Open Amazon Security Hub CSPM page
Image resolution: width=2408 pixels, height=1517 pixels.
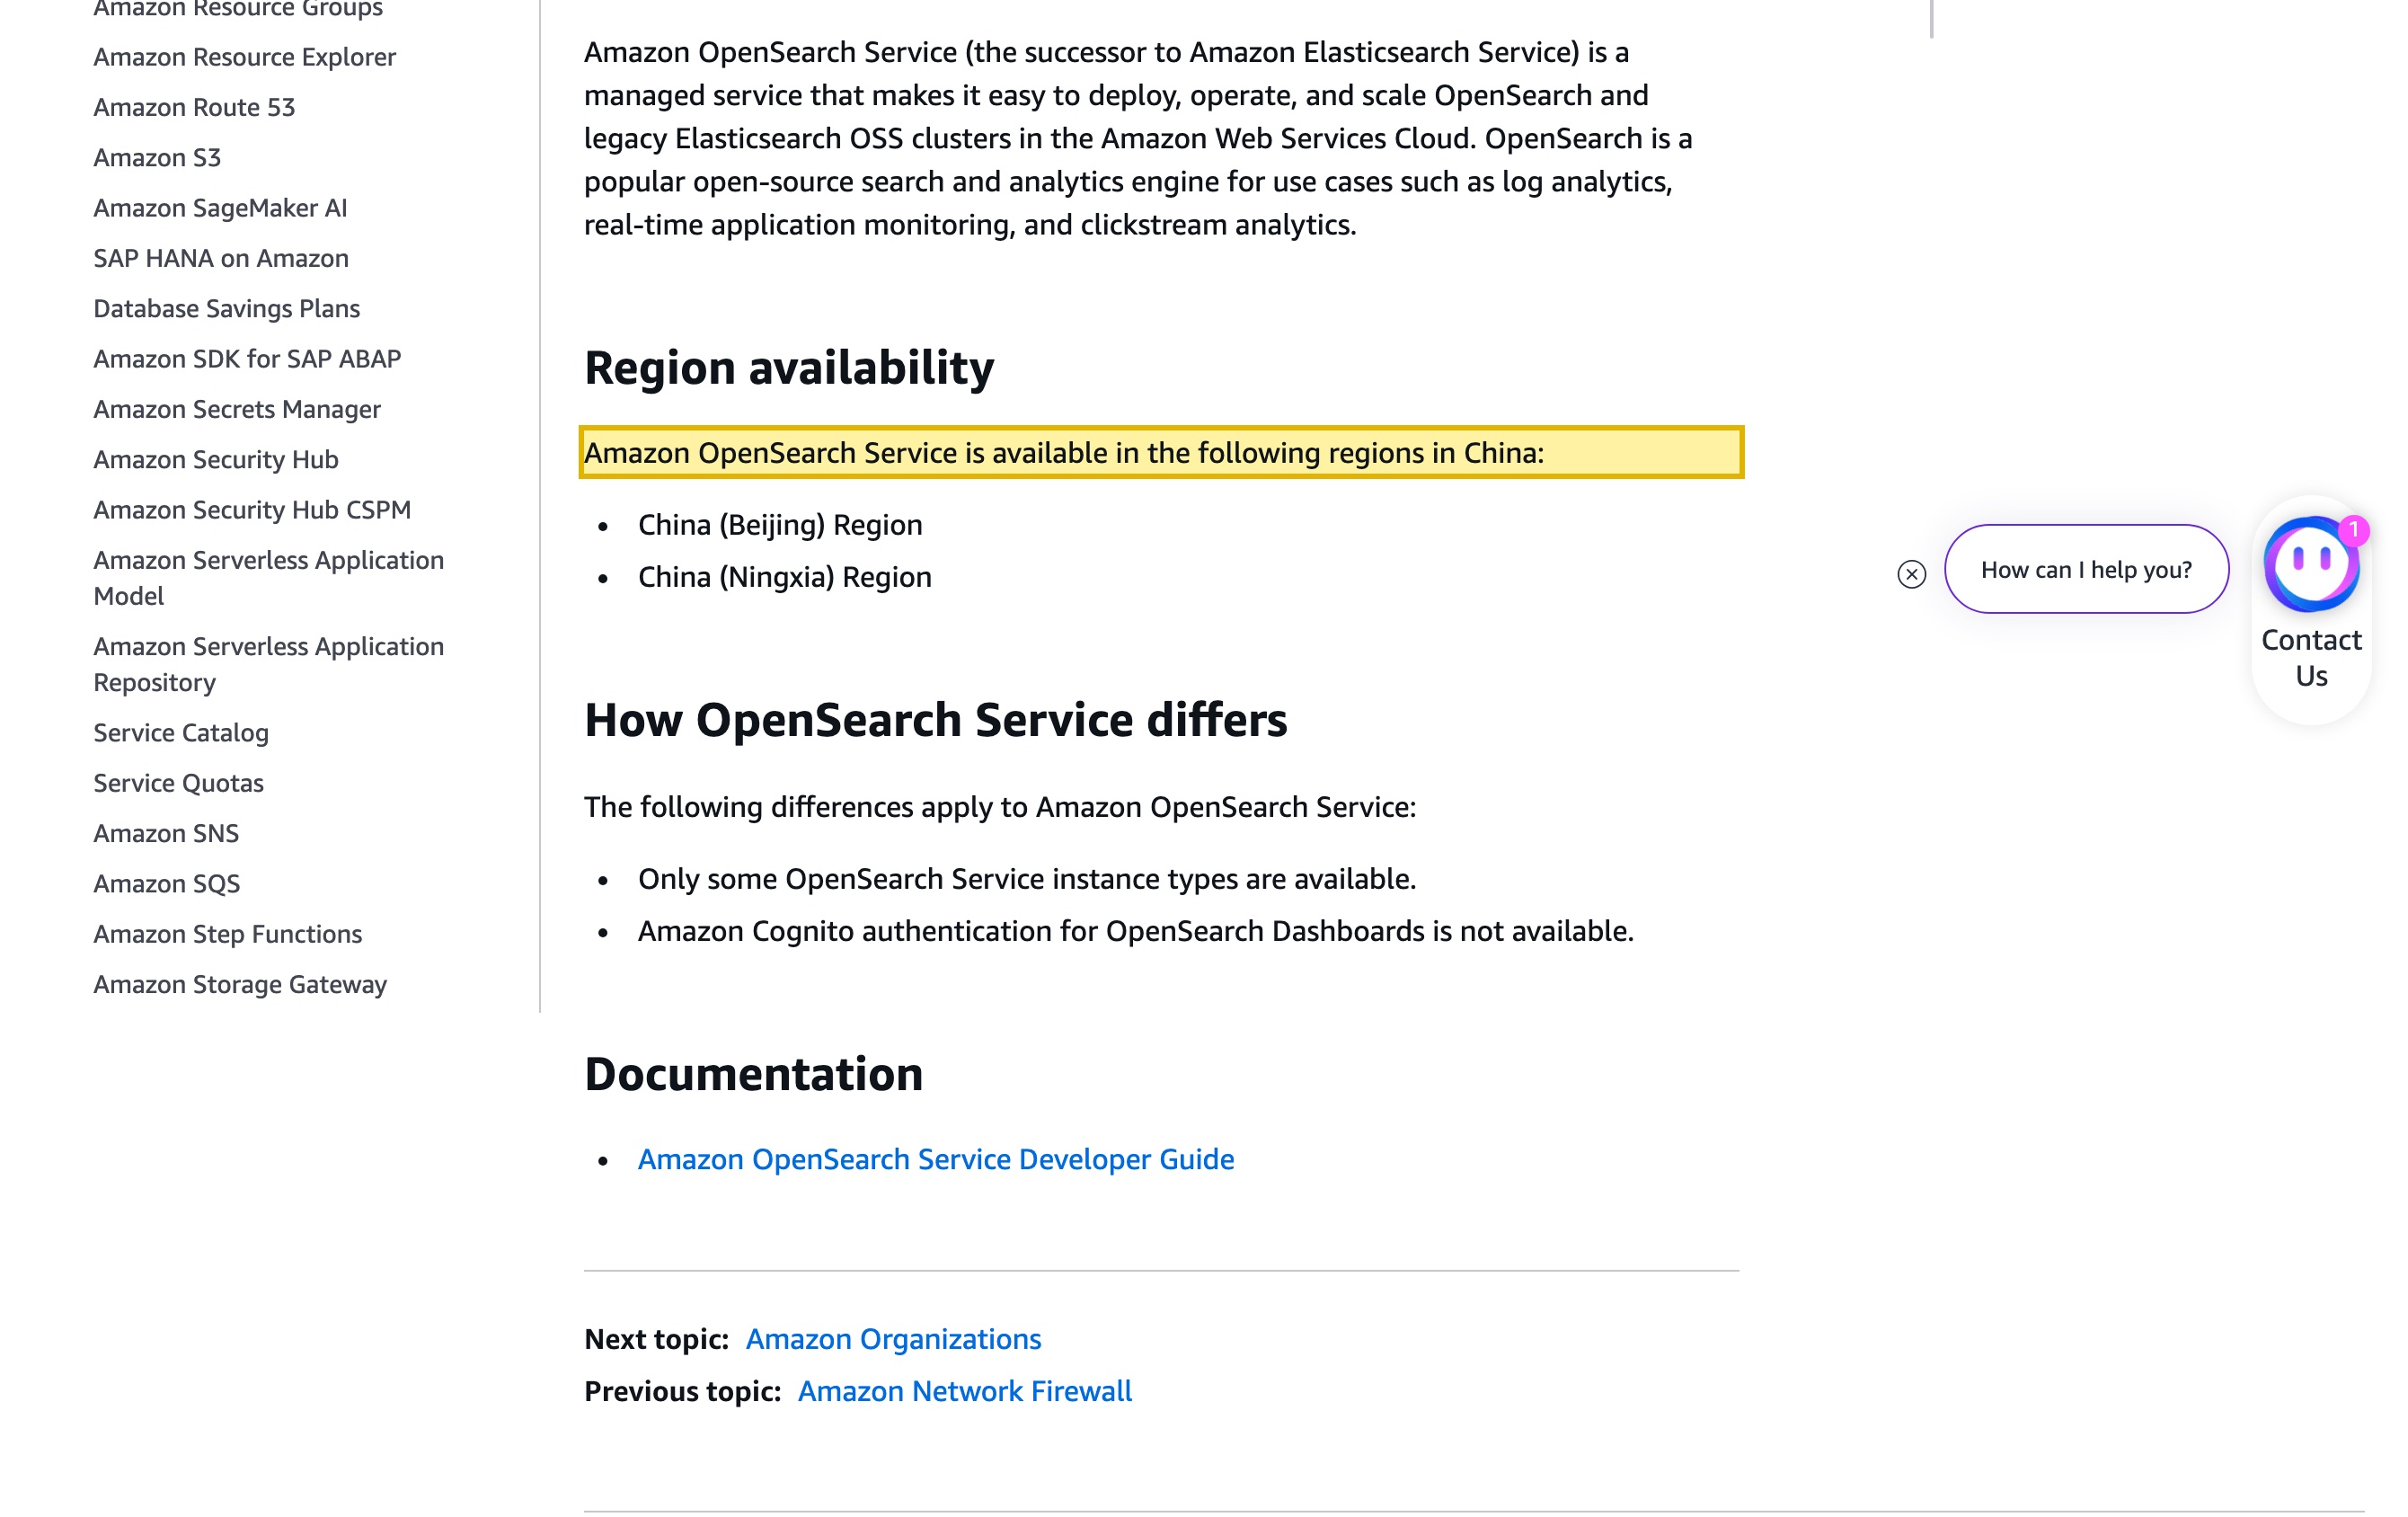coord(252,510)
